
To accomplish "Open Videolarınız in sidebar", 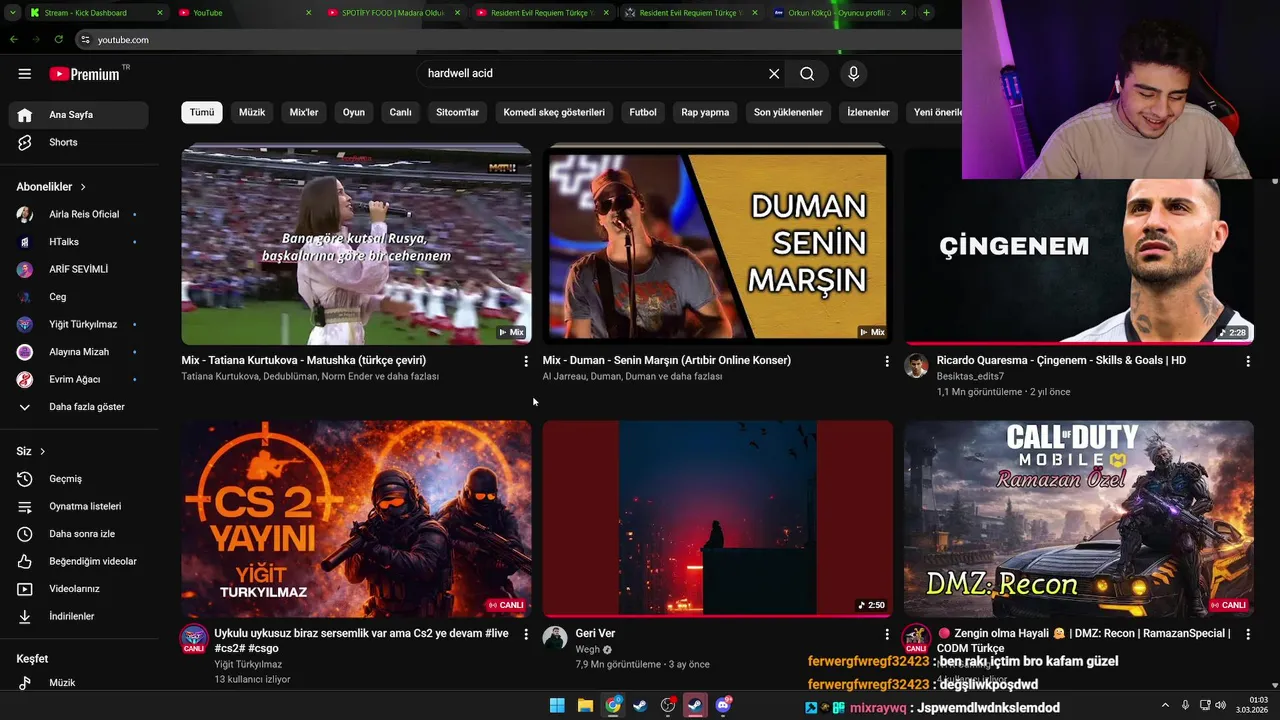I will 78,588.
